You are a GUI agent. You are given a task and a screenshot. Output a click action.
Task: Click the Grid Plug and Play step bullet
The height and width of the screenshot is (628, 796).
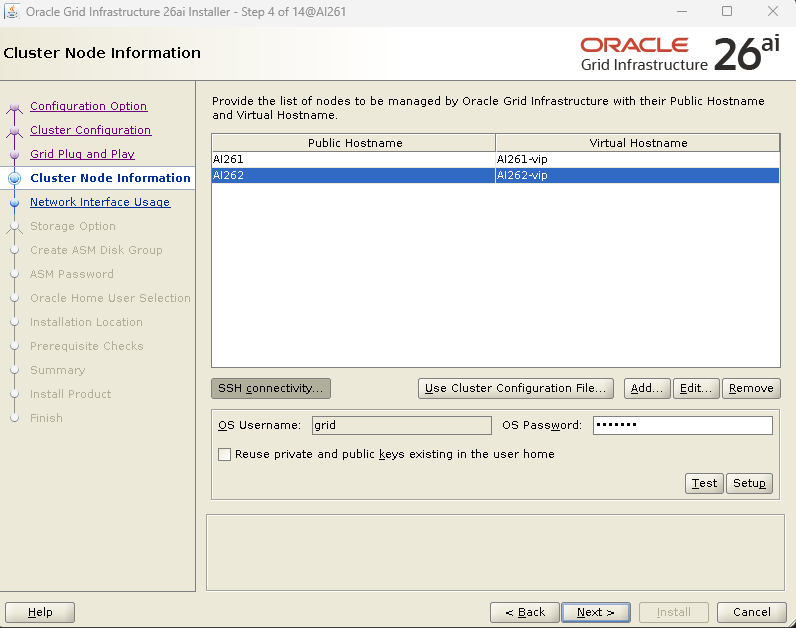14,155
